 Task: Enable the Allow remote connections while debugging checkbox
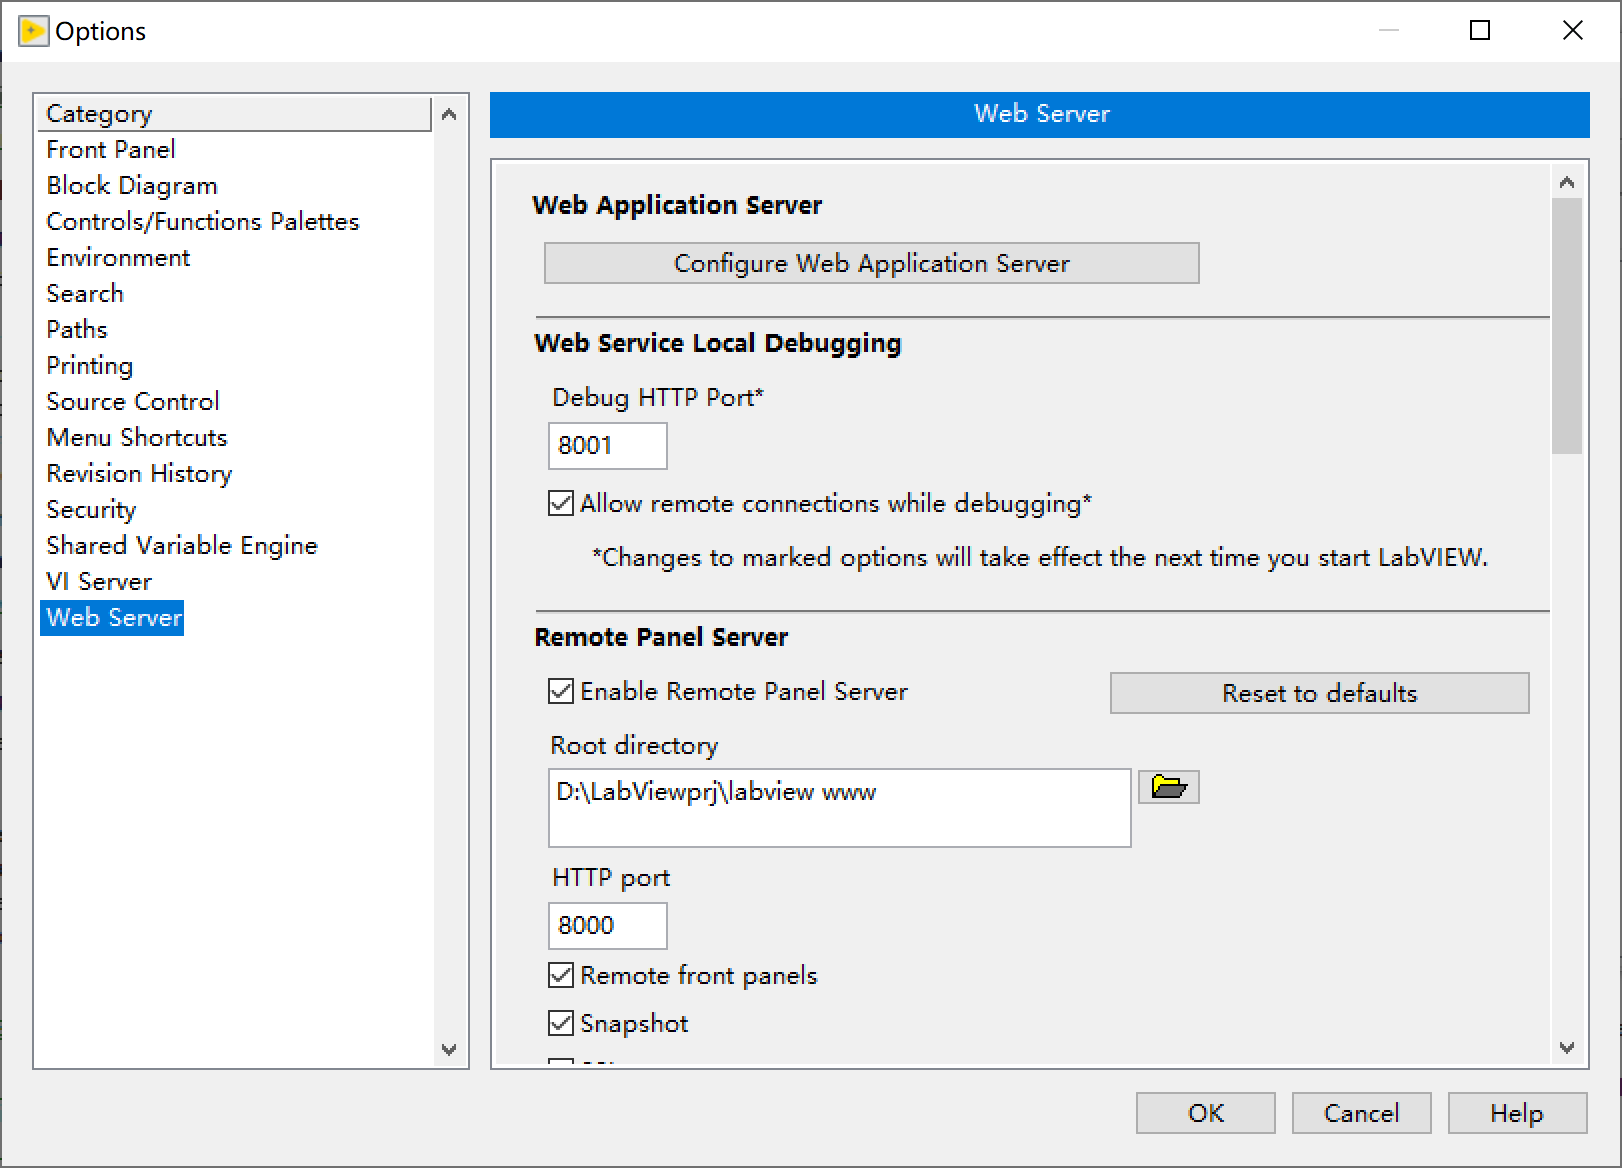(562, 504)
